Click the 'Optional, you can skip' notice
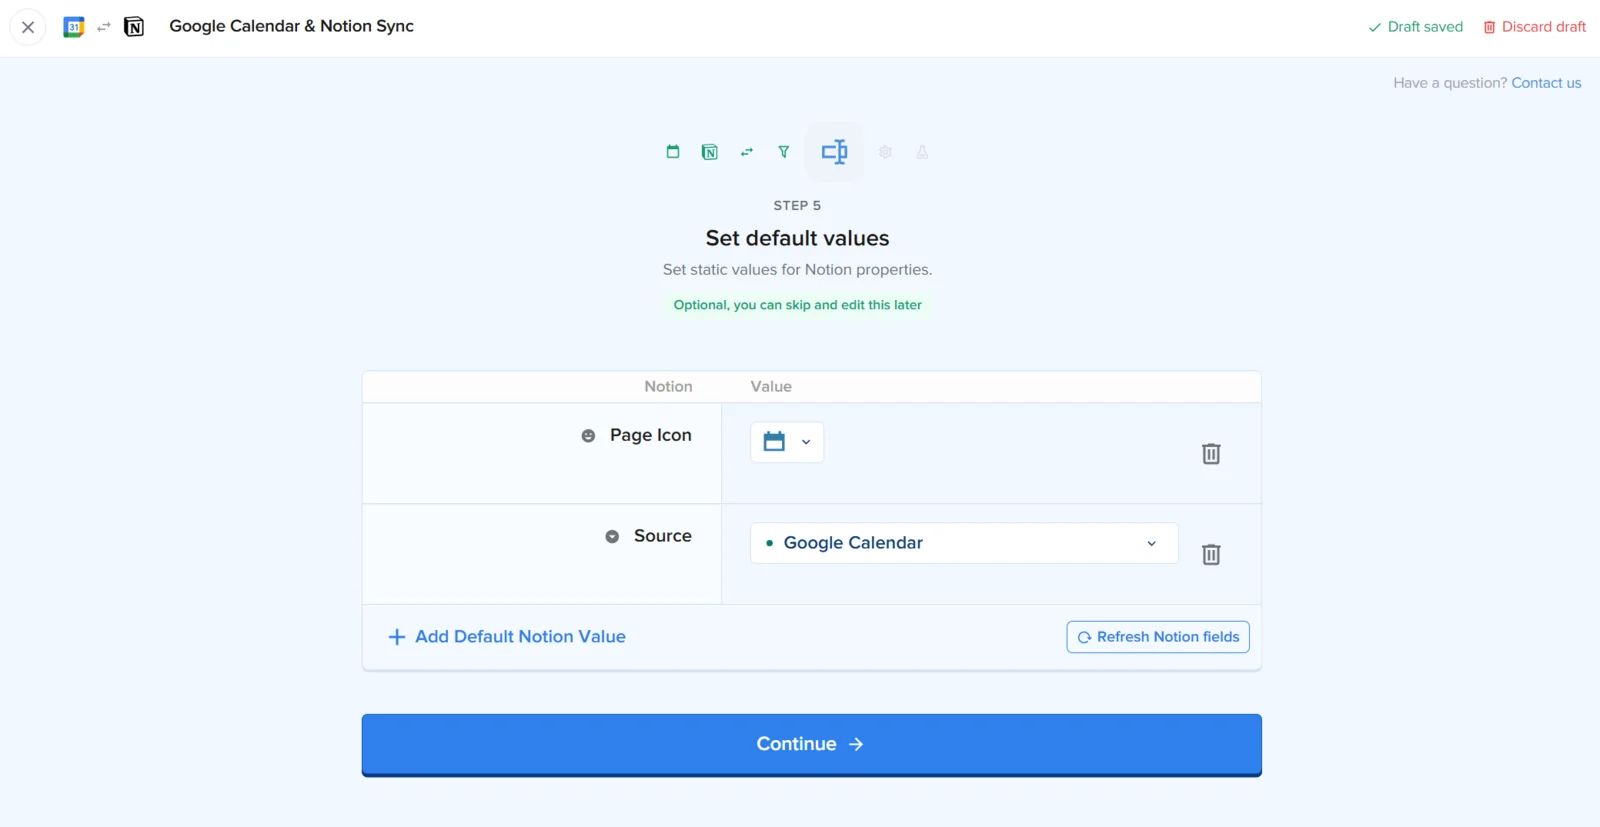 pyautogui.click(x=797, y=305)
